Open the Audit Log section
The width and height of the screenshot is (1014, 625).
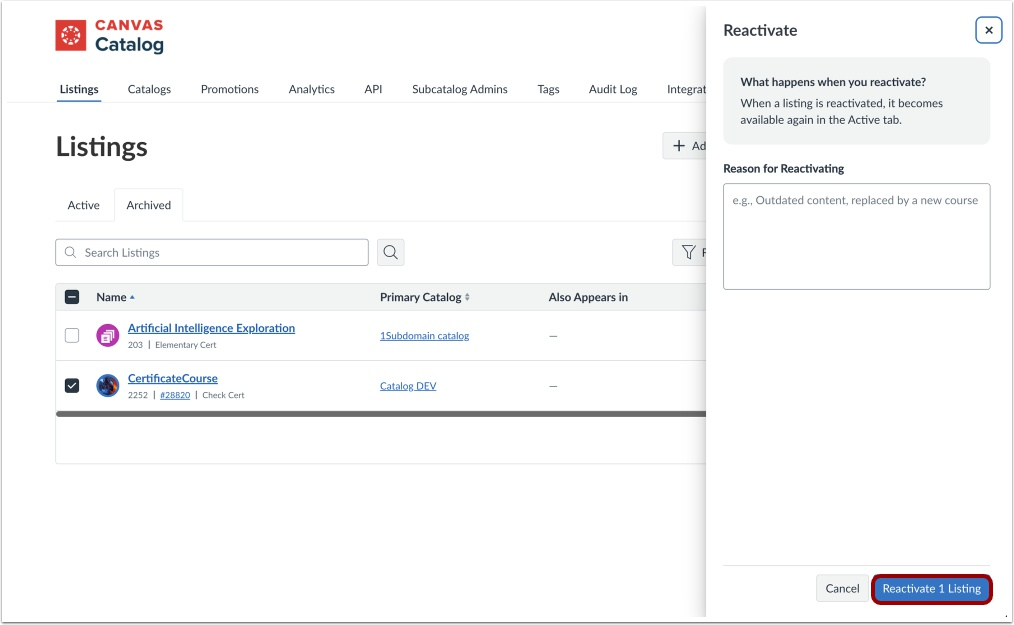point(613,89)
